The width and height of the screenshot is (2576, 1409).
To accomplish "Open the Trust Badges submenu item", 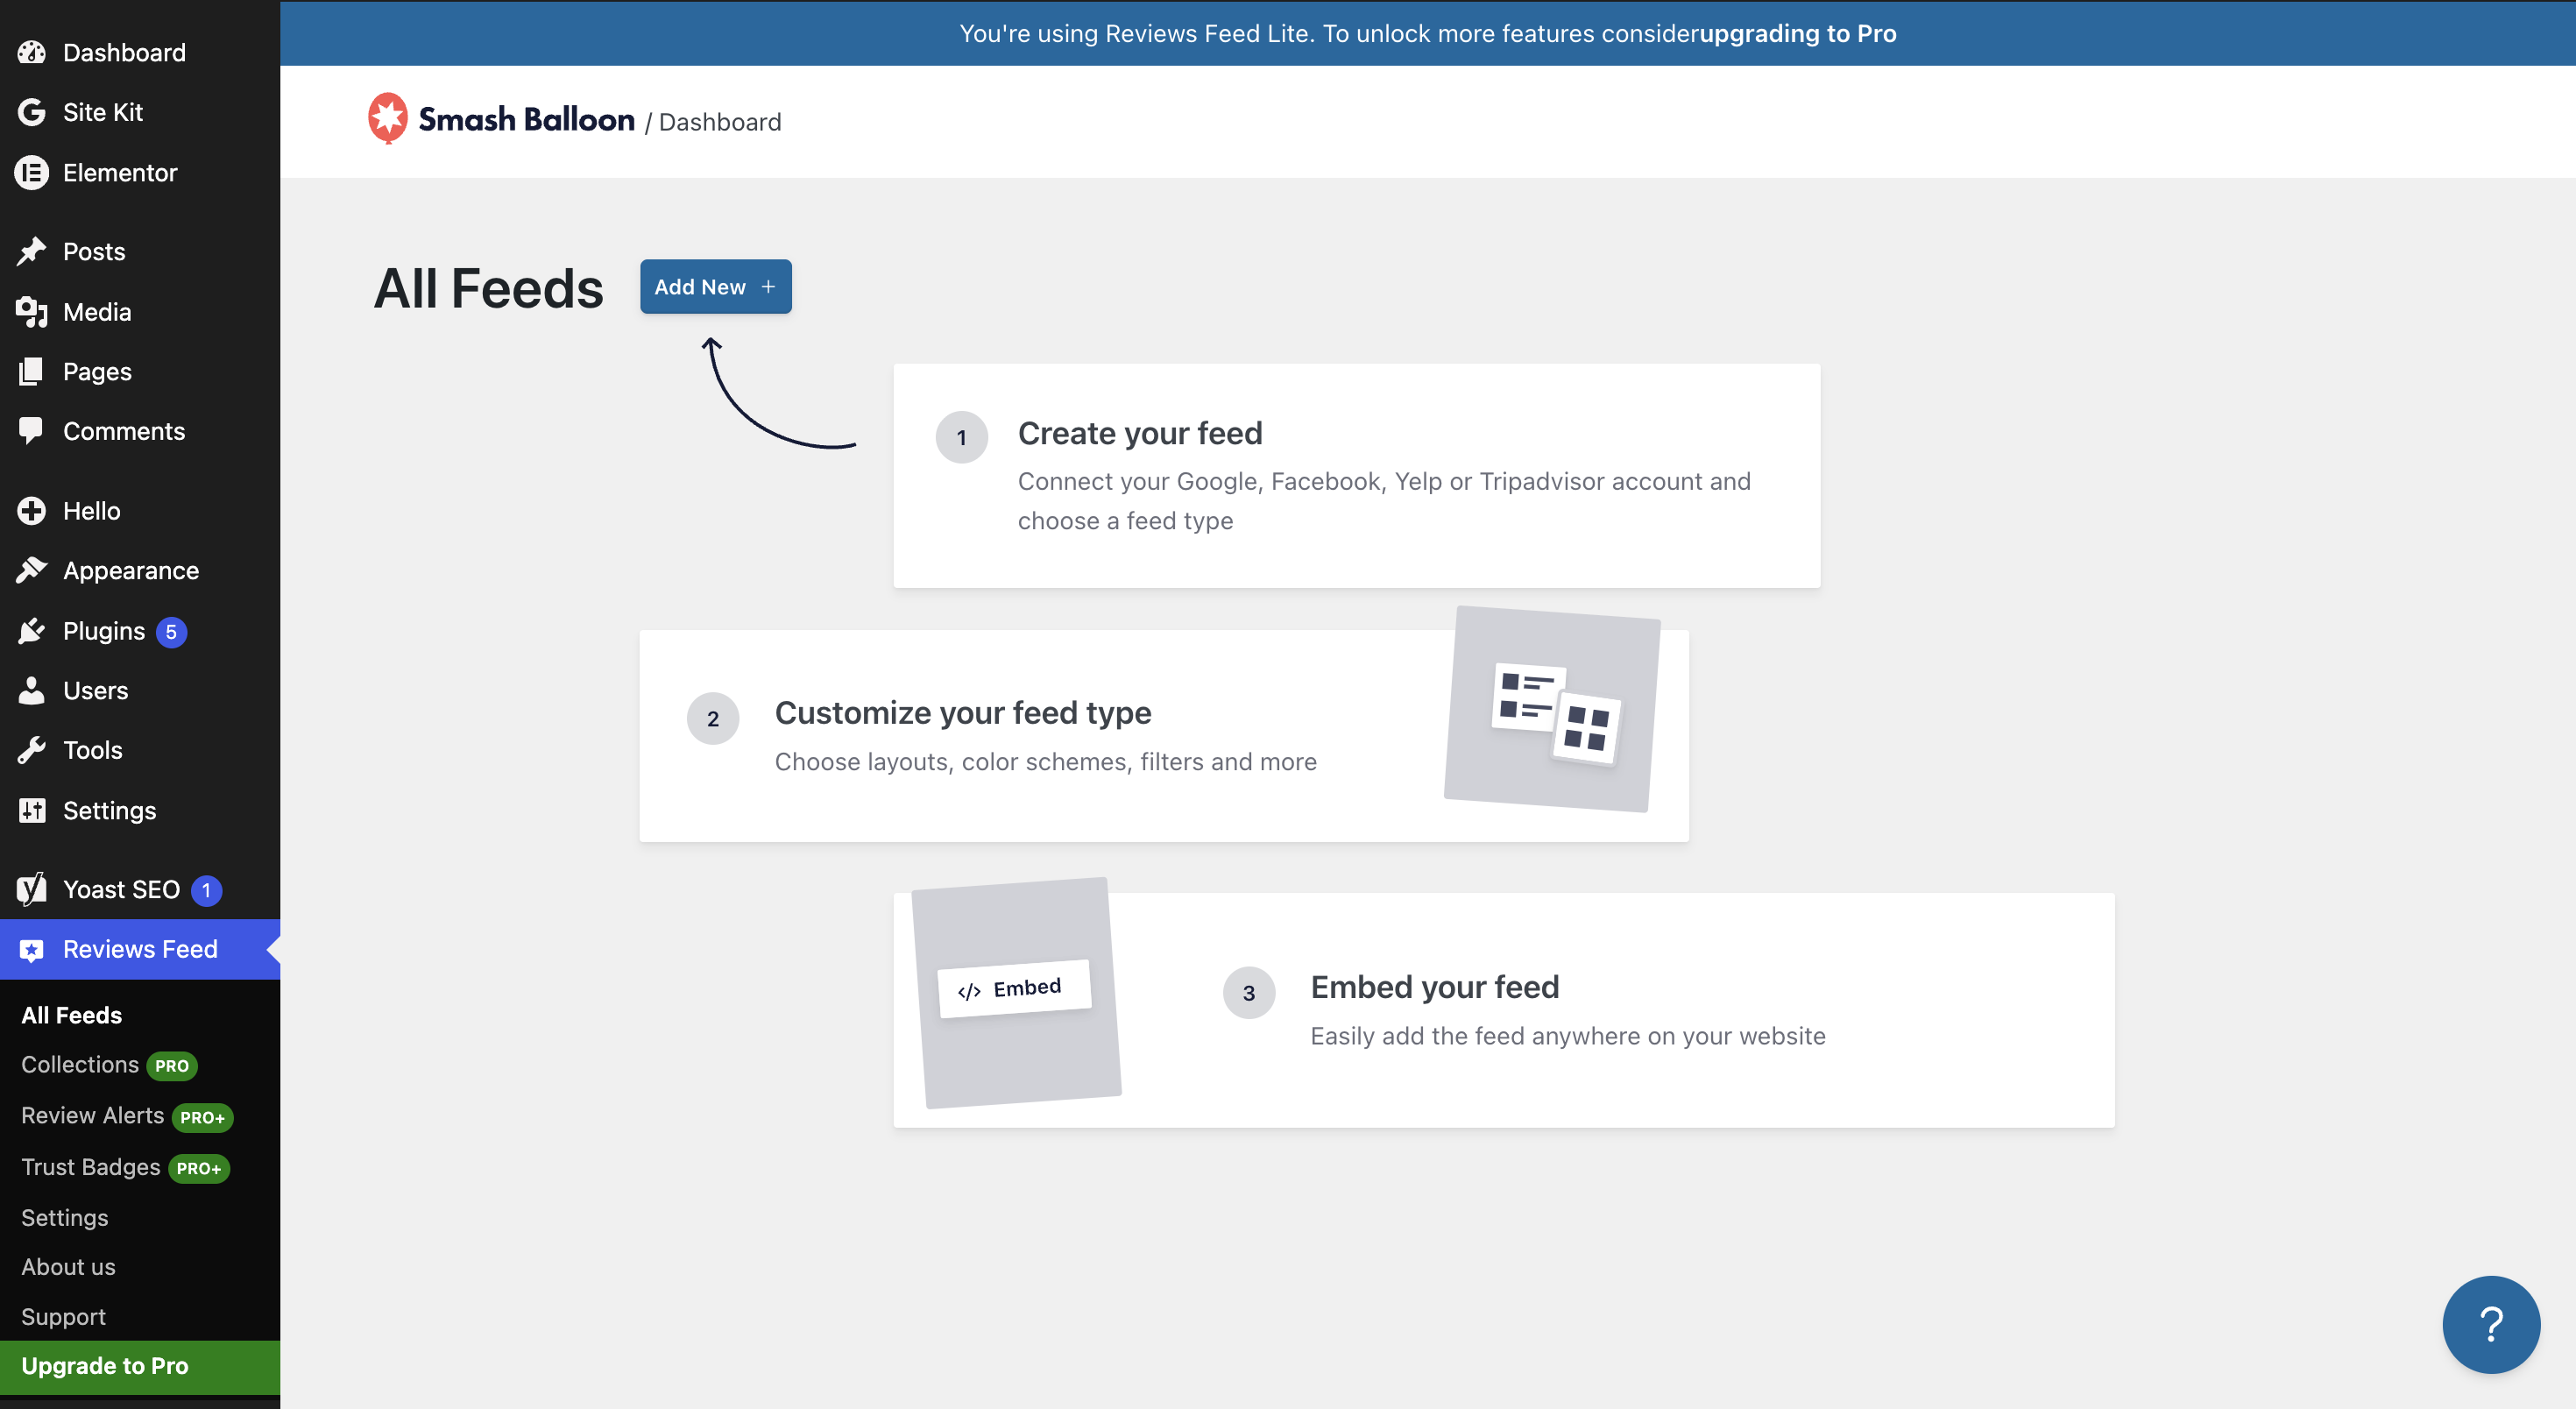I will coord(125,1167).
